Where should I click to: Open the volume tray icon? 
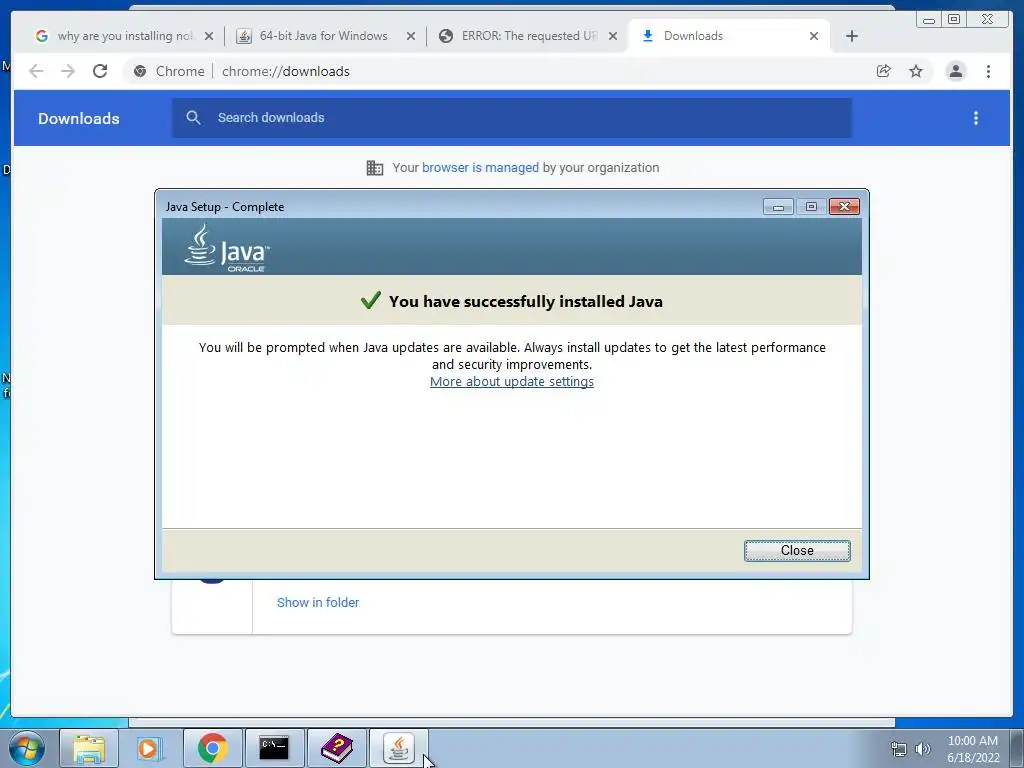pos(923,749)
